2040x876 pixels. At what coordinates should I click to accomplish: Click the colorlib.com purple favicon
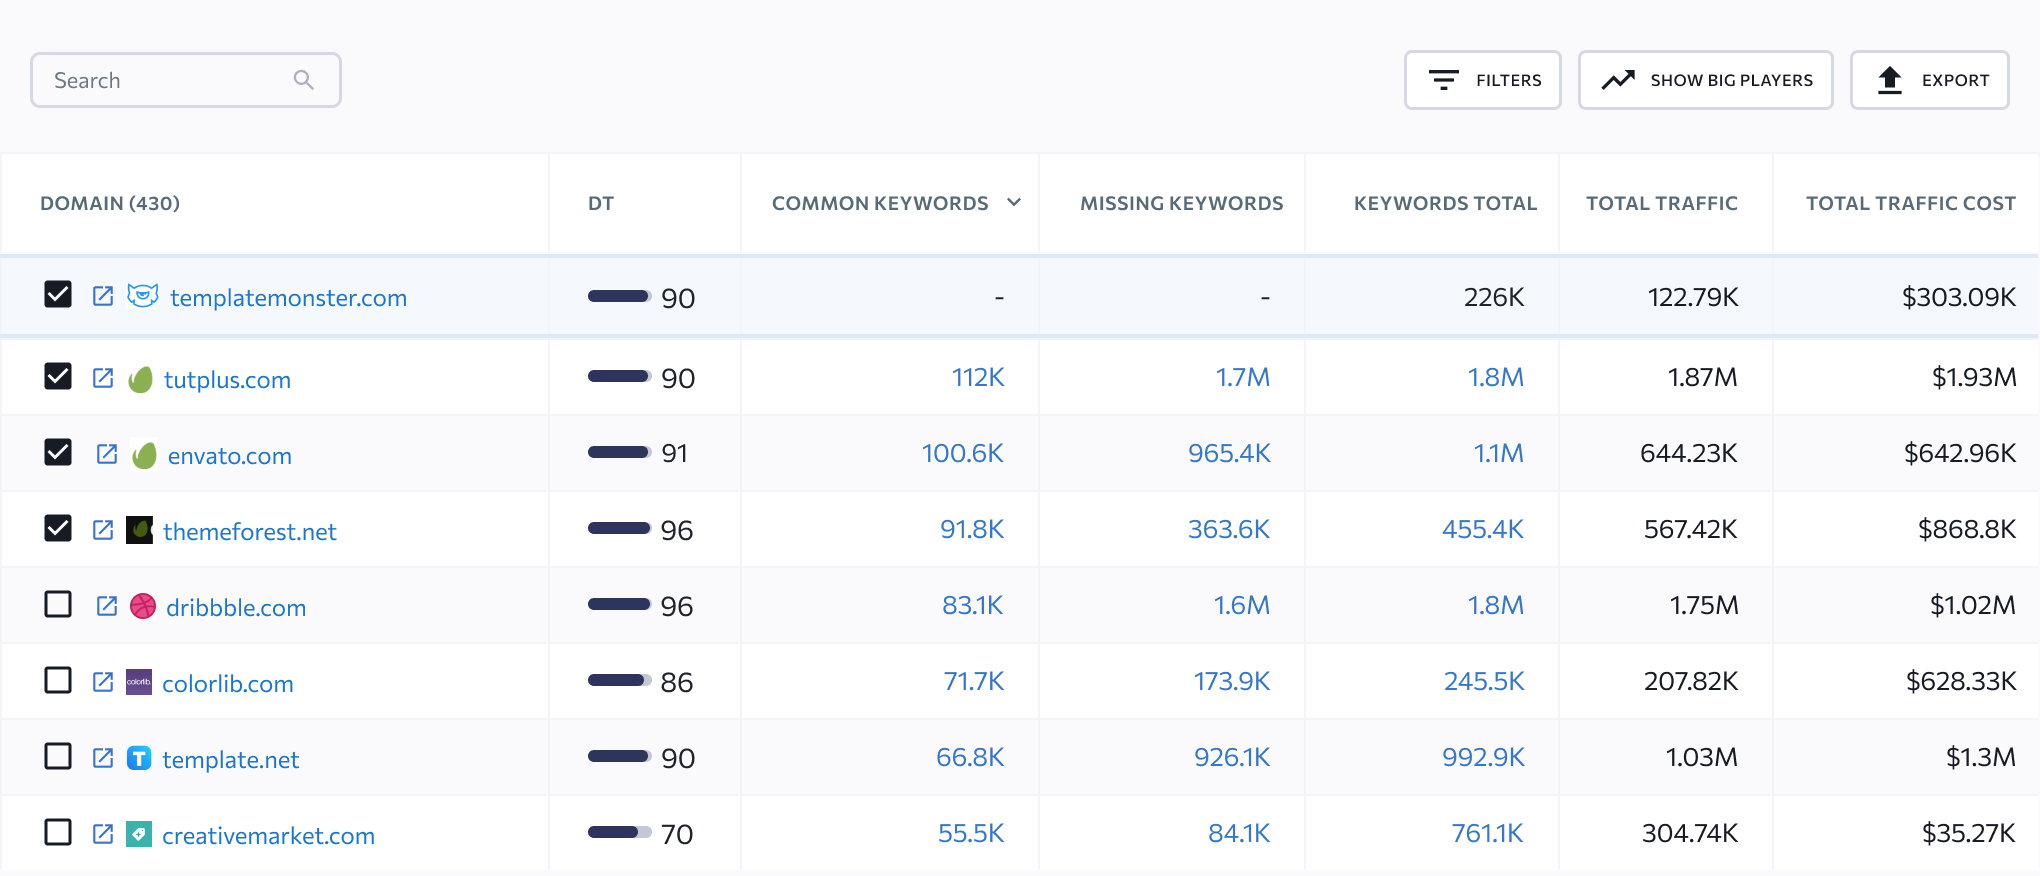[x=139, y=682]
